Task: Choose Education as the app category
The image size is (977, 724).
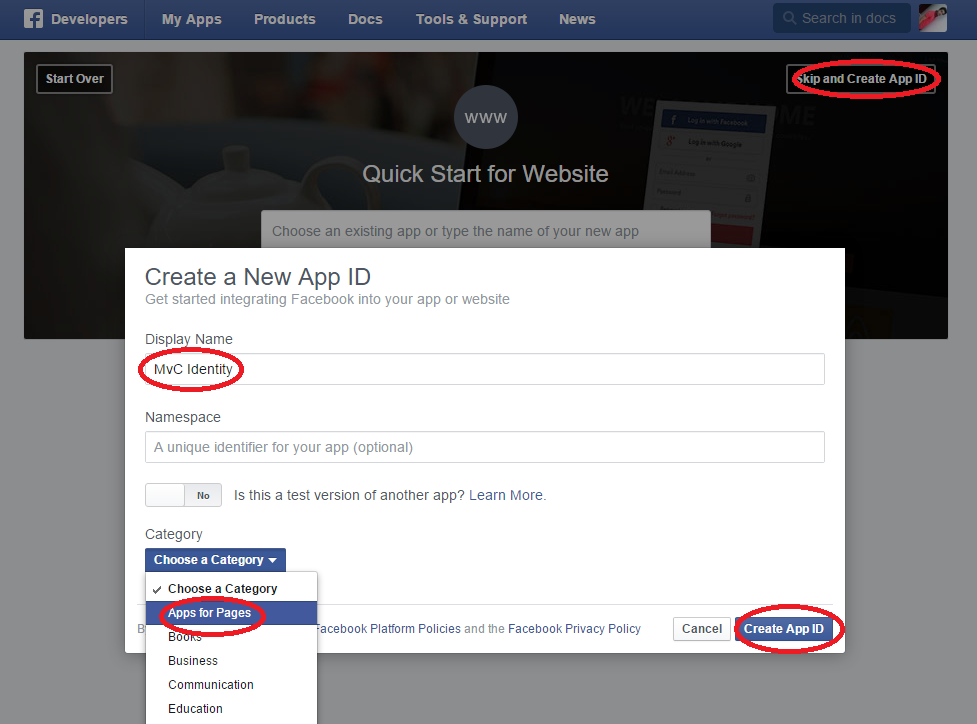Action: click(195, 708)
